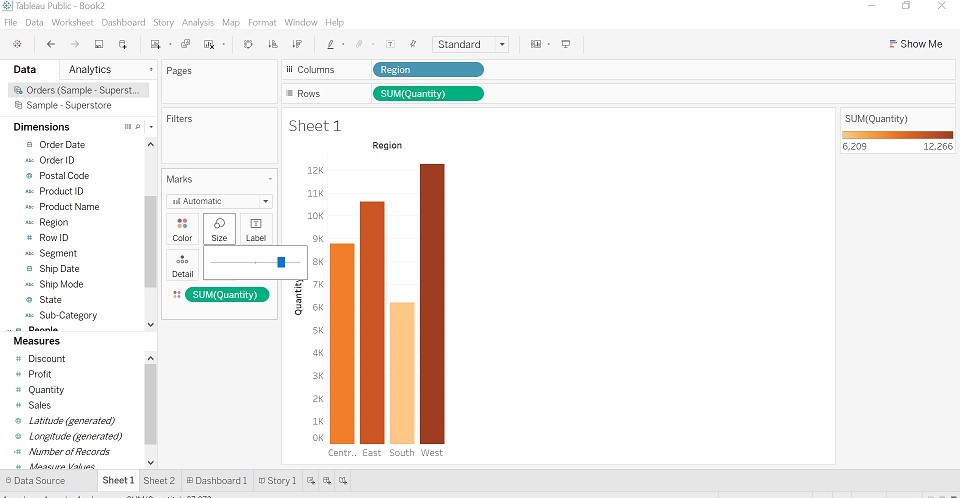
Task: Open the Format menu
Action: click(x=262, y=22)
